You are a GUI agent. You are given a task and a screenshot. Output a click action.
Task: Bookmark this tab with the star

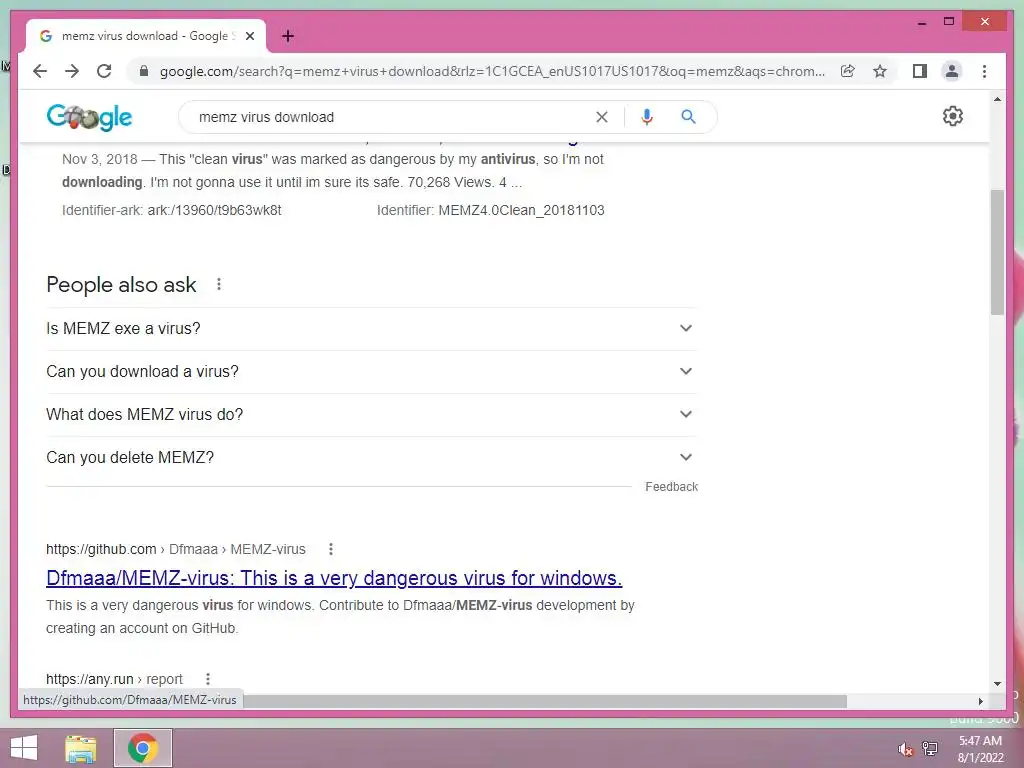880,71
